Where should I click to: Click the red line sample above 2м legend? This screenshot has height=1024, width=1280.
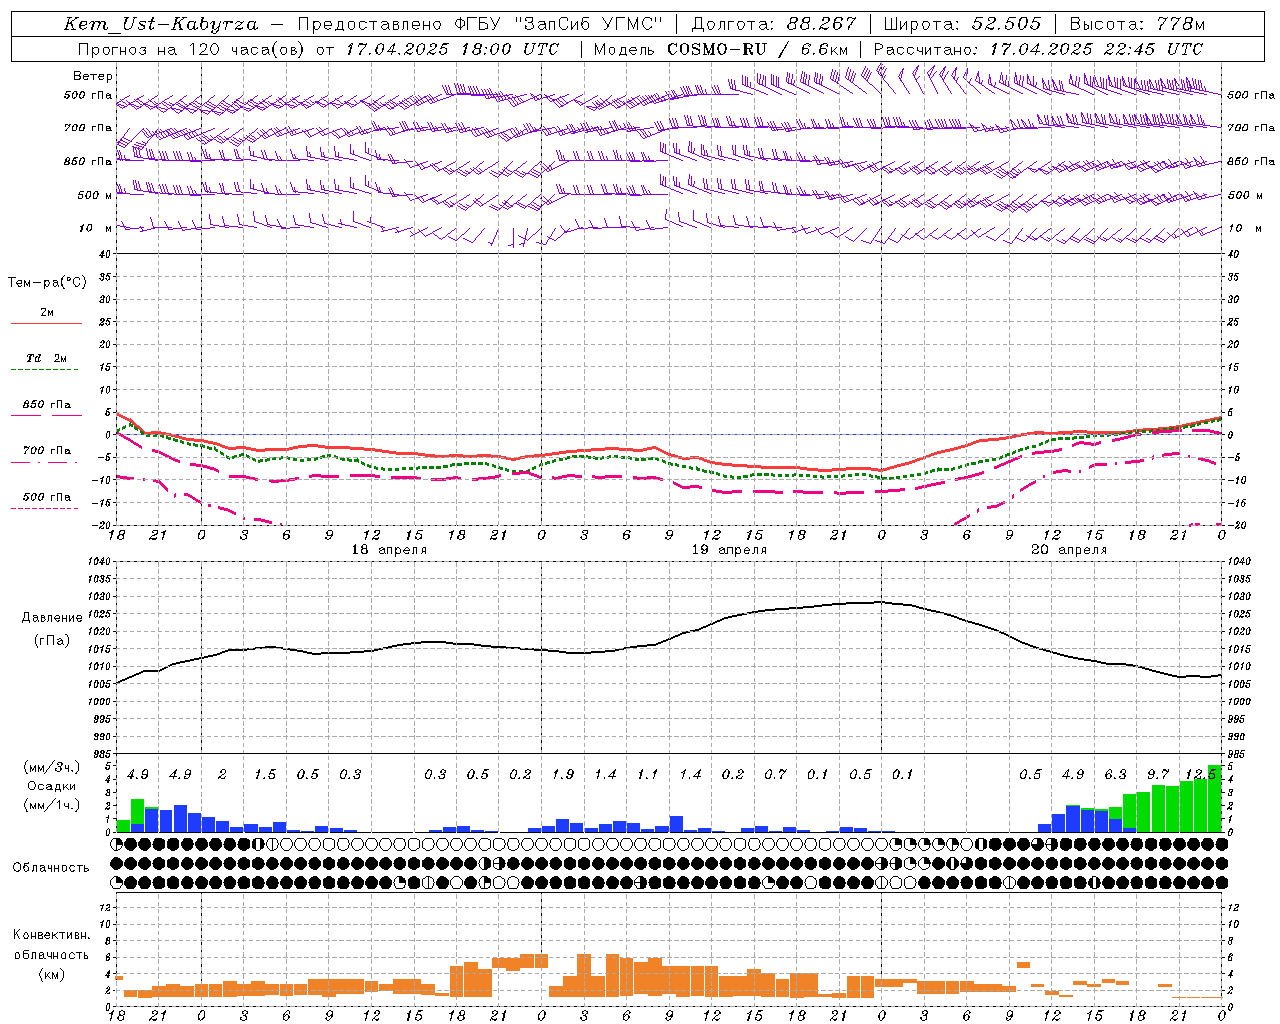pos(47,323)
